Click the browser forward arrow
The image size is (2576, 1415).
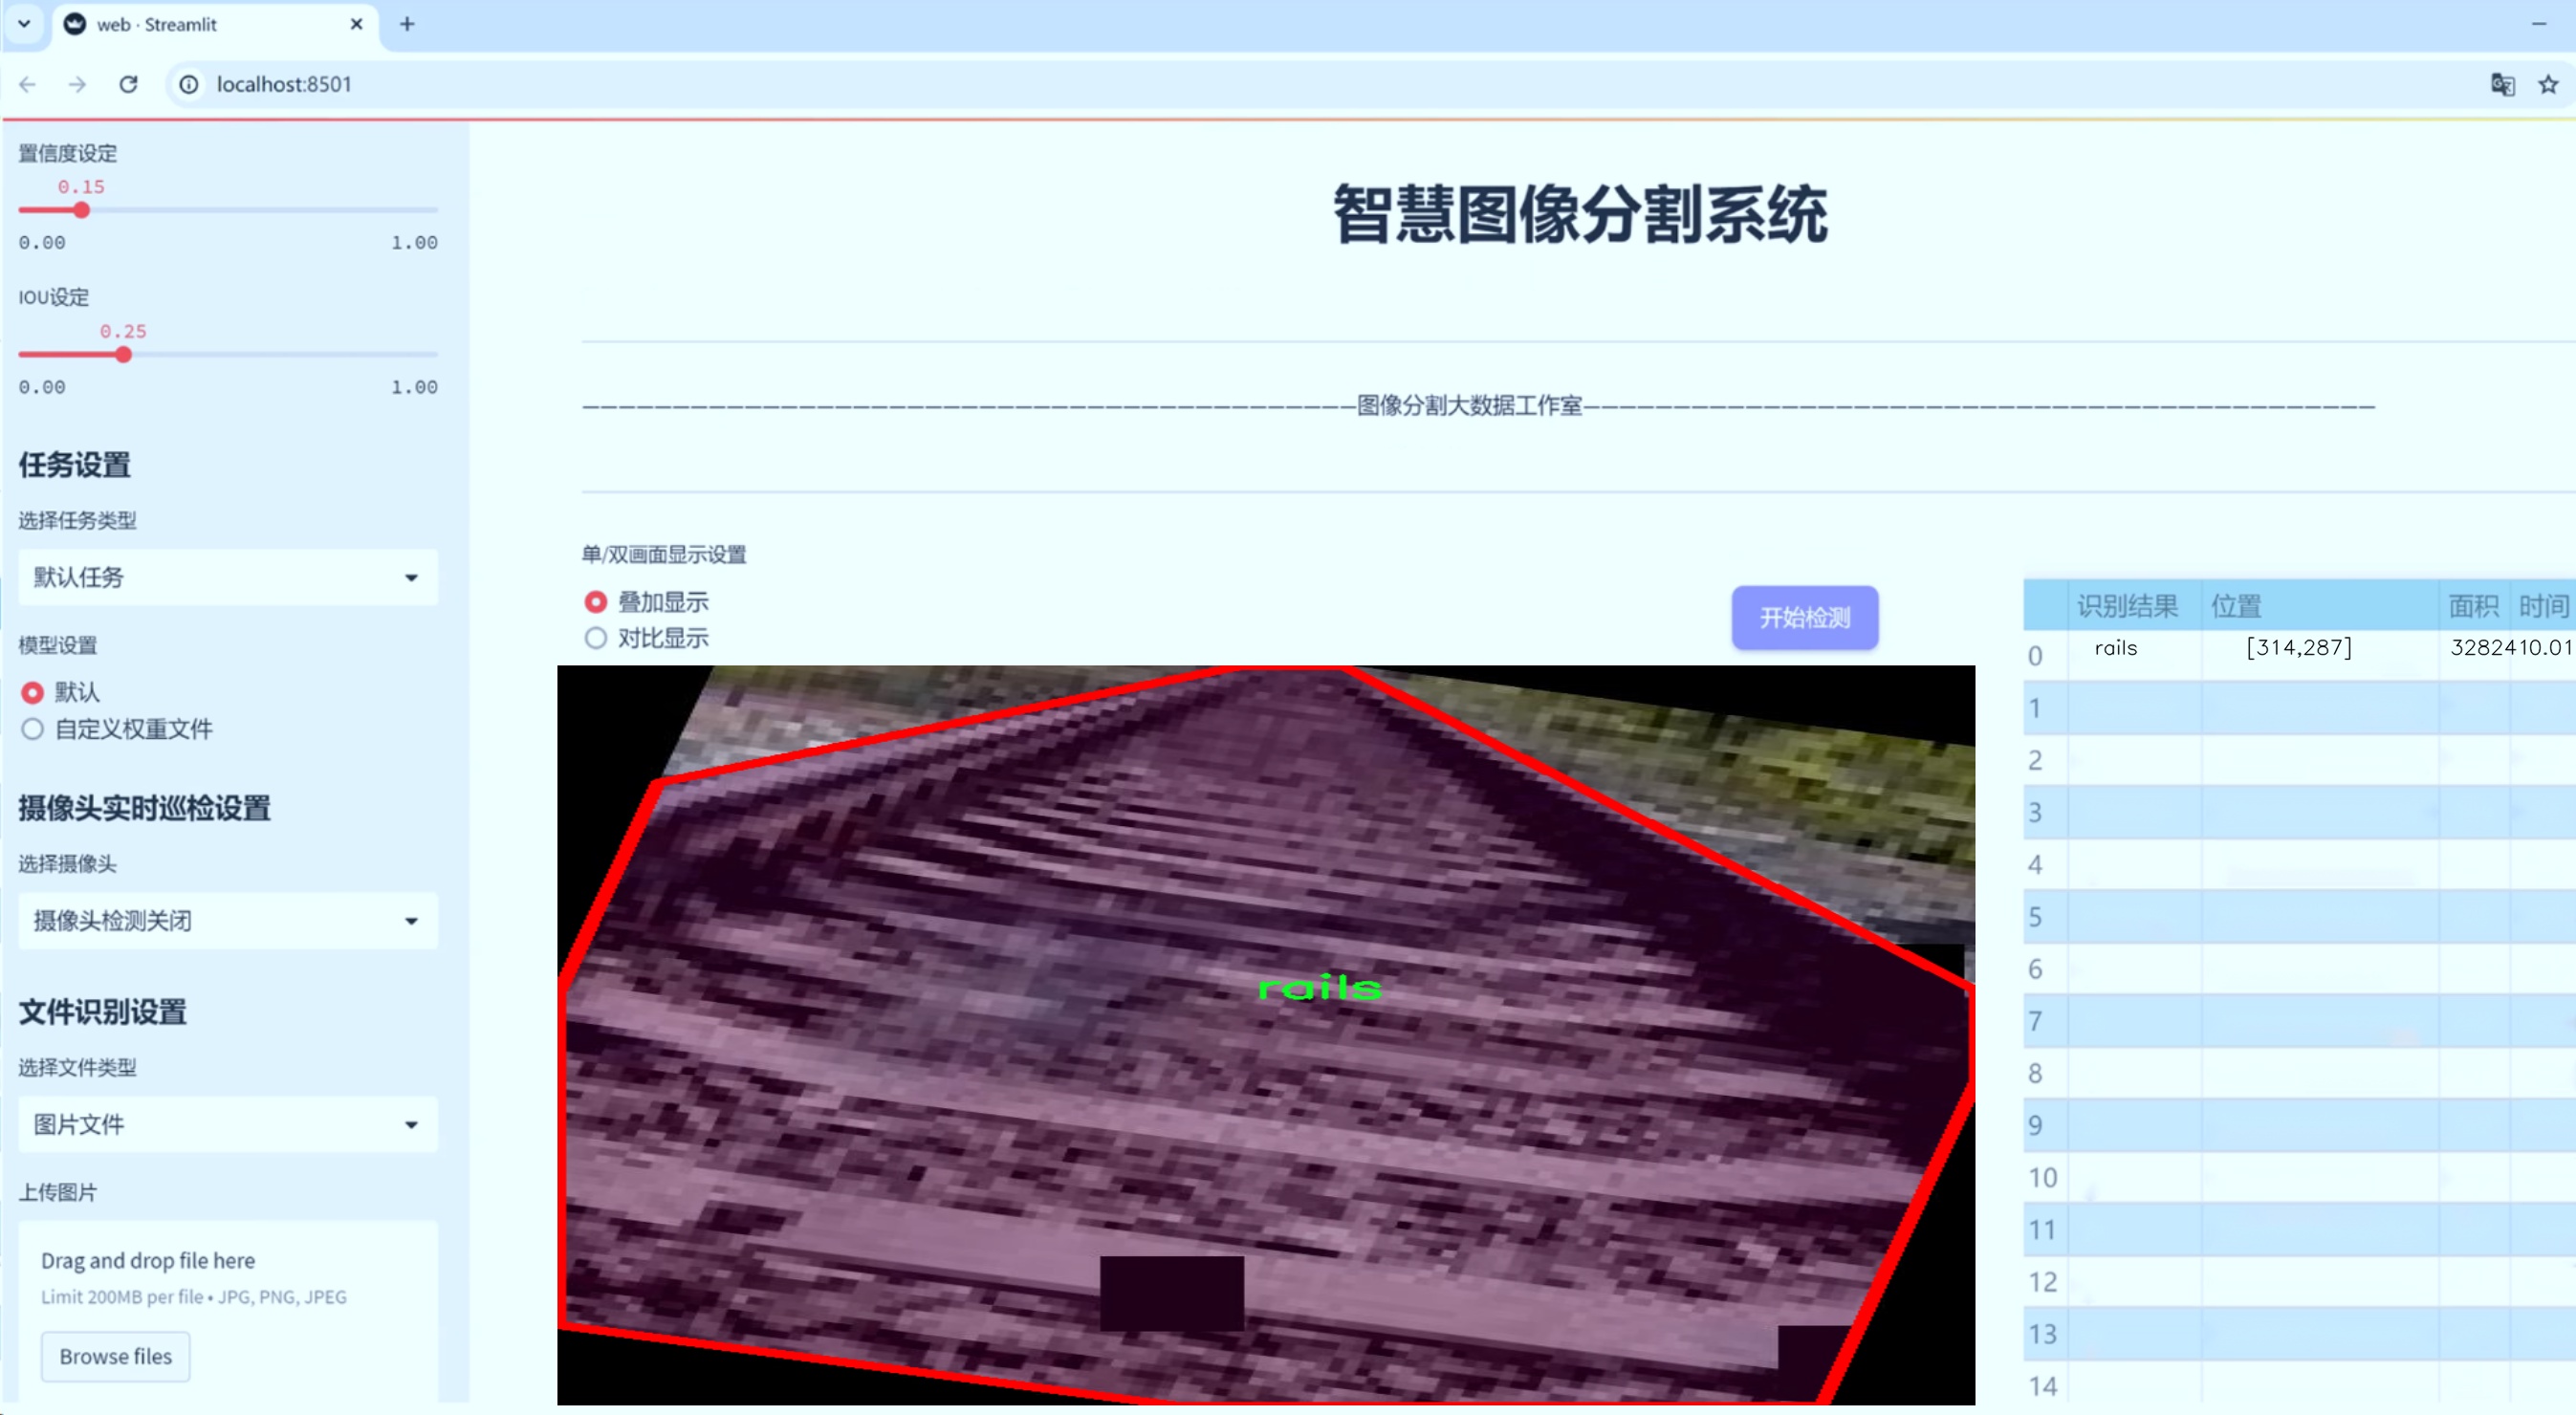tap(77, 84)
